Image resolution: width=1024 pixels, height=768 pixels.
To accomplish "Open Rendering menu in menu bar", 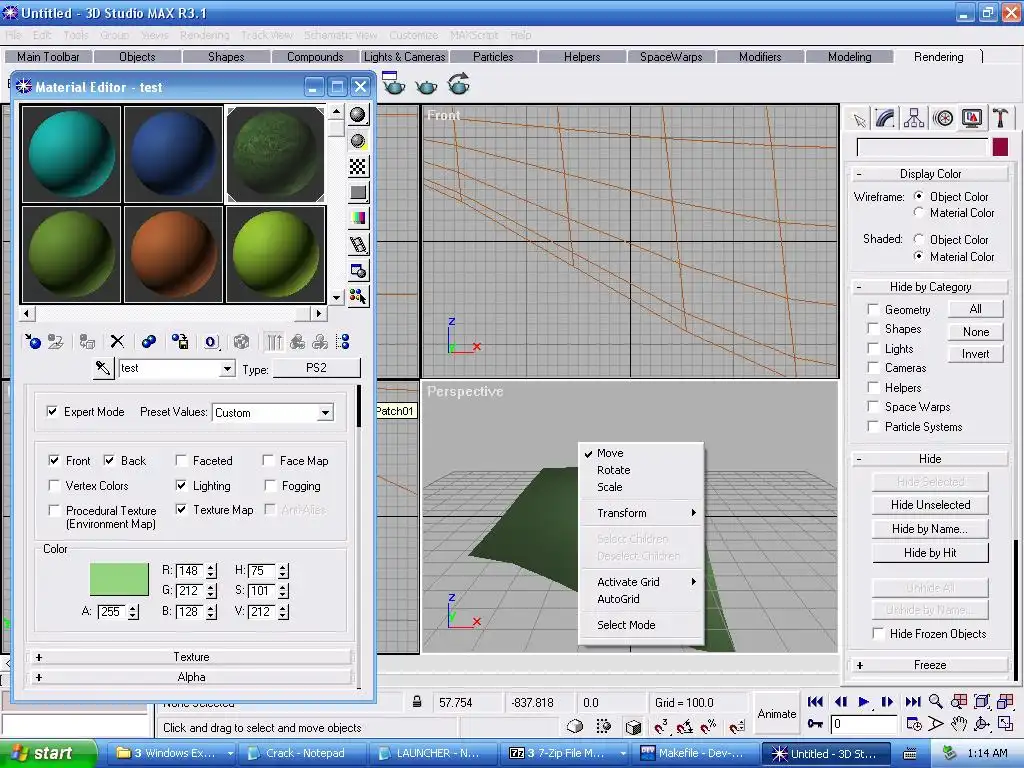I will (204, 35).
